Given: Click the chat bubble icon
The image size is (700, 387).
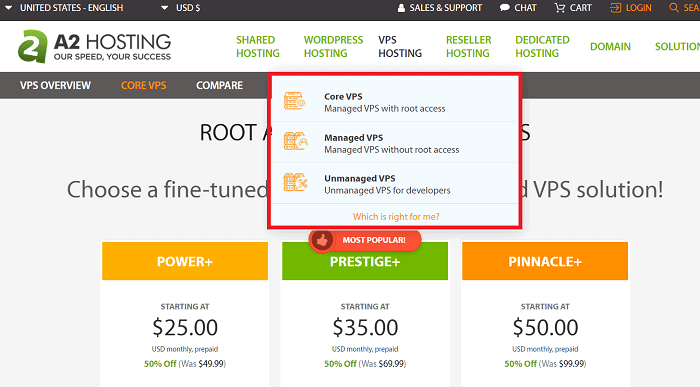Looking at the screenshot, I should coord(504,8).
